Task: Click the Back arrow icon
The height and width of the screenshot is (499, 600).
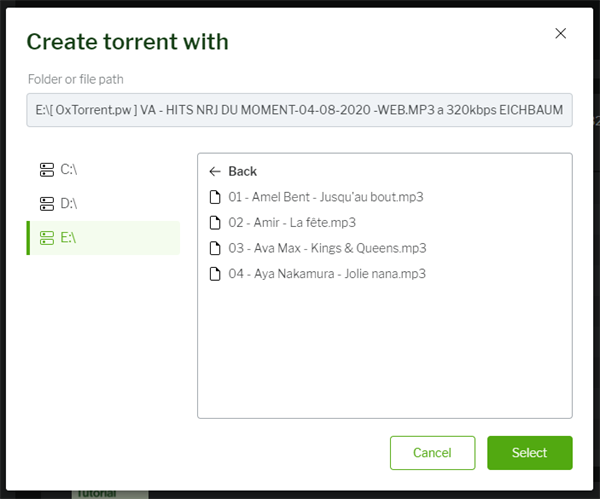Action: (214, 171)
